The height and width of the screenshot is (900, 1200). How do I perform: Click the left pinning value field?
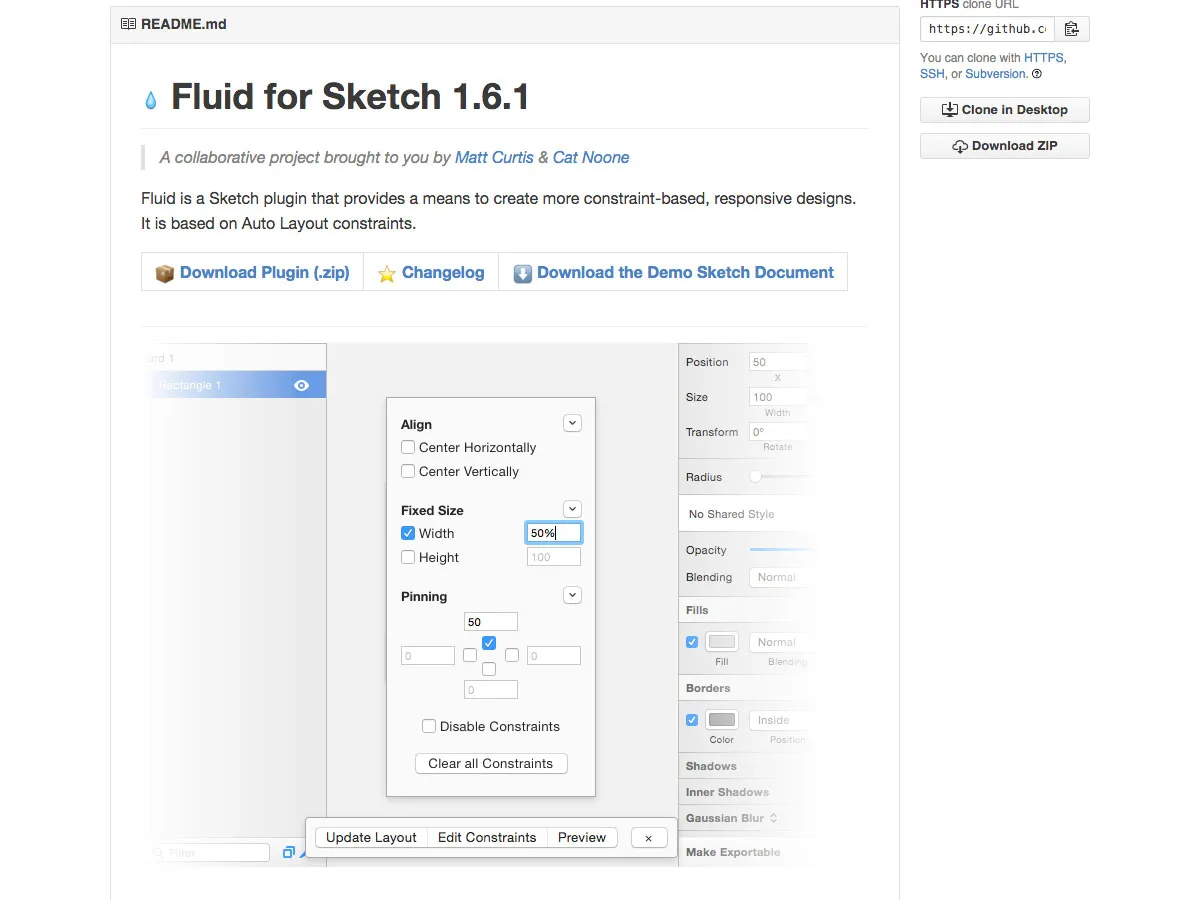coord(428,656)
